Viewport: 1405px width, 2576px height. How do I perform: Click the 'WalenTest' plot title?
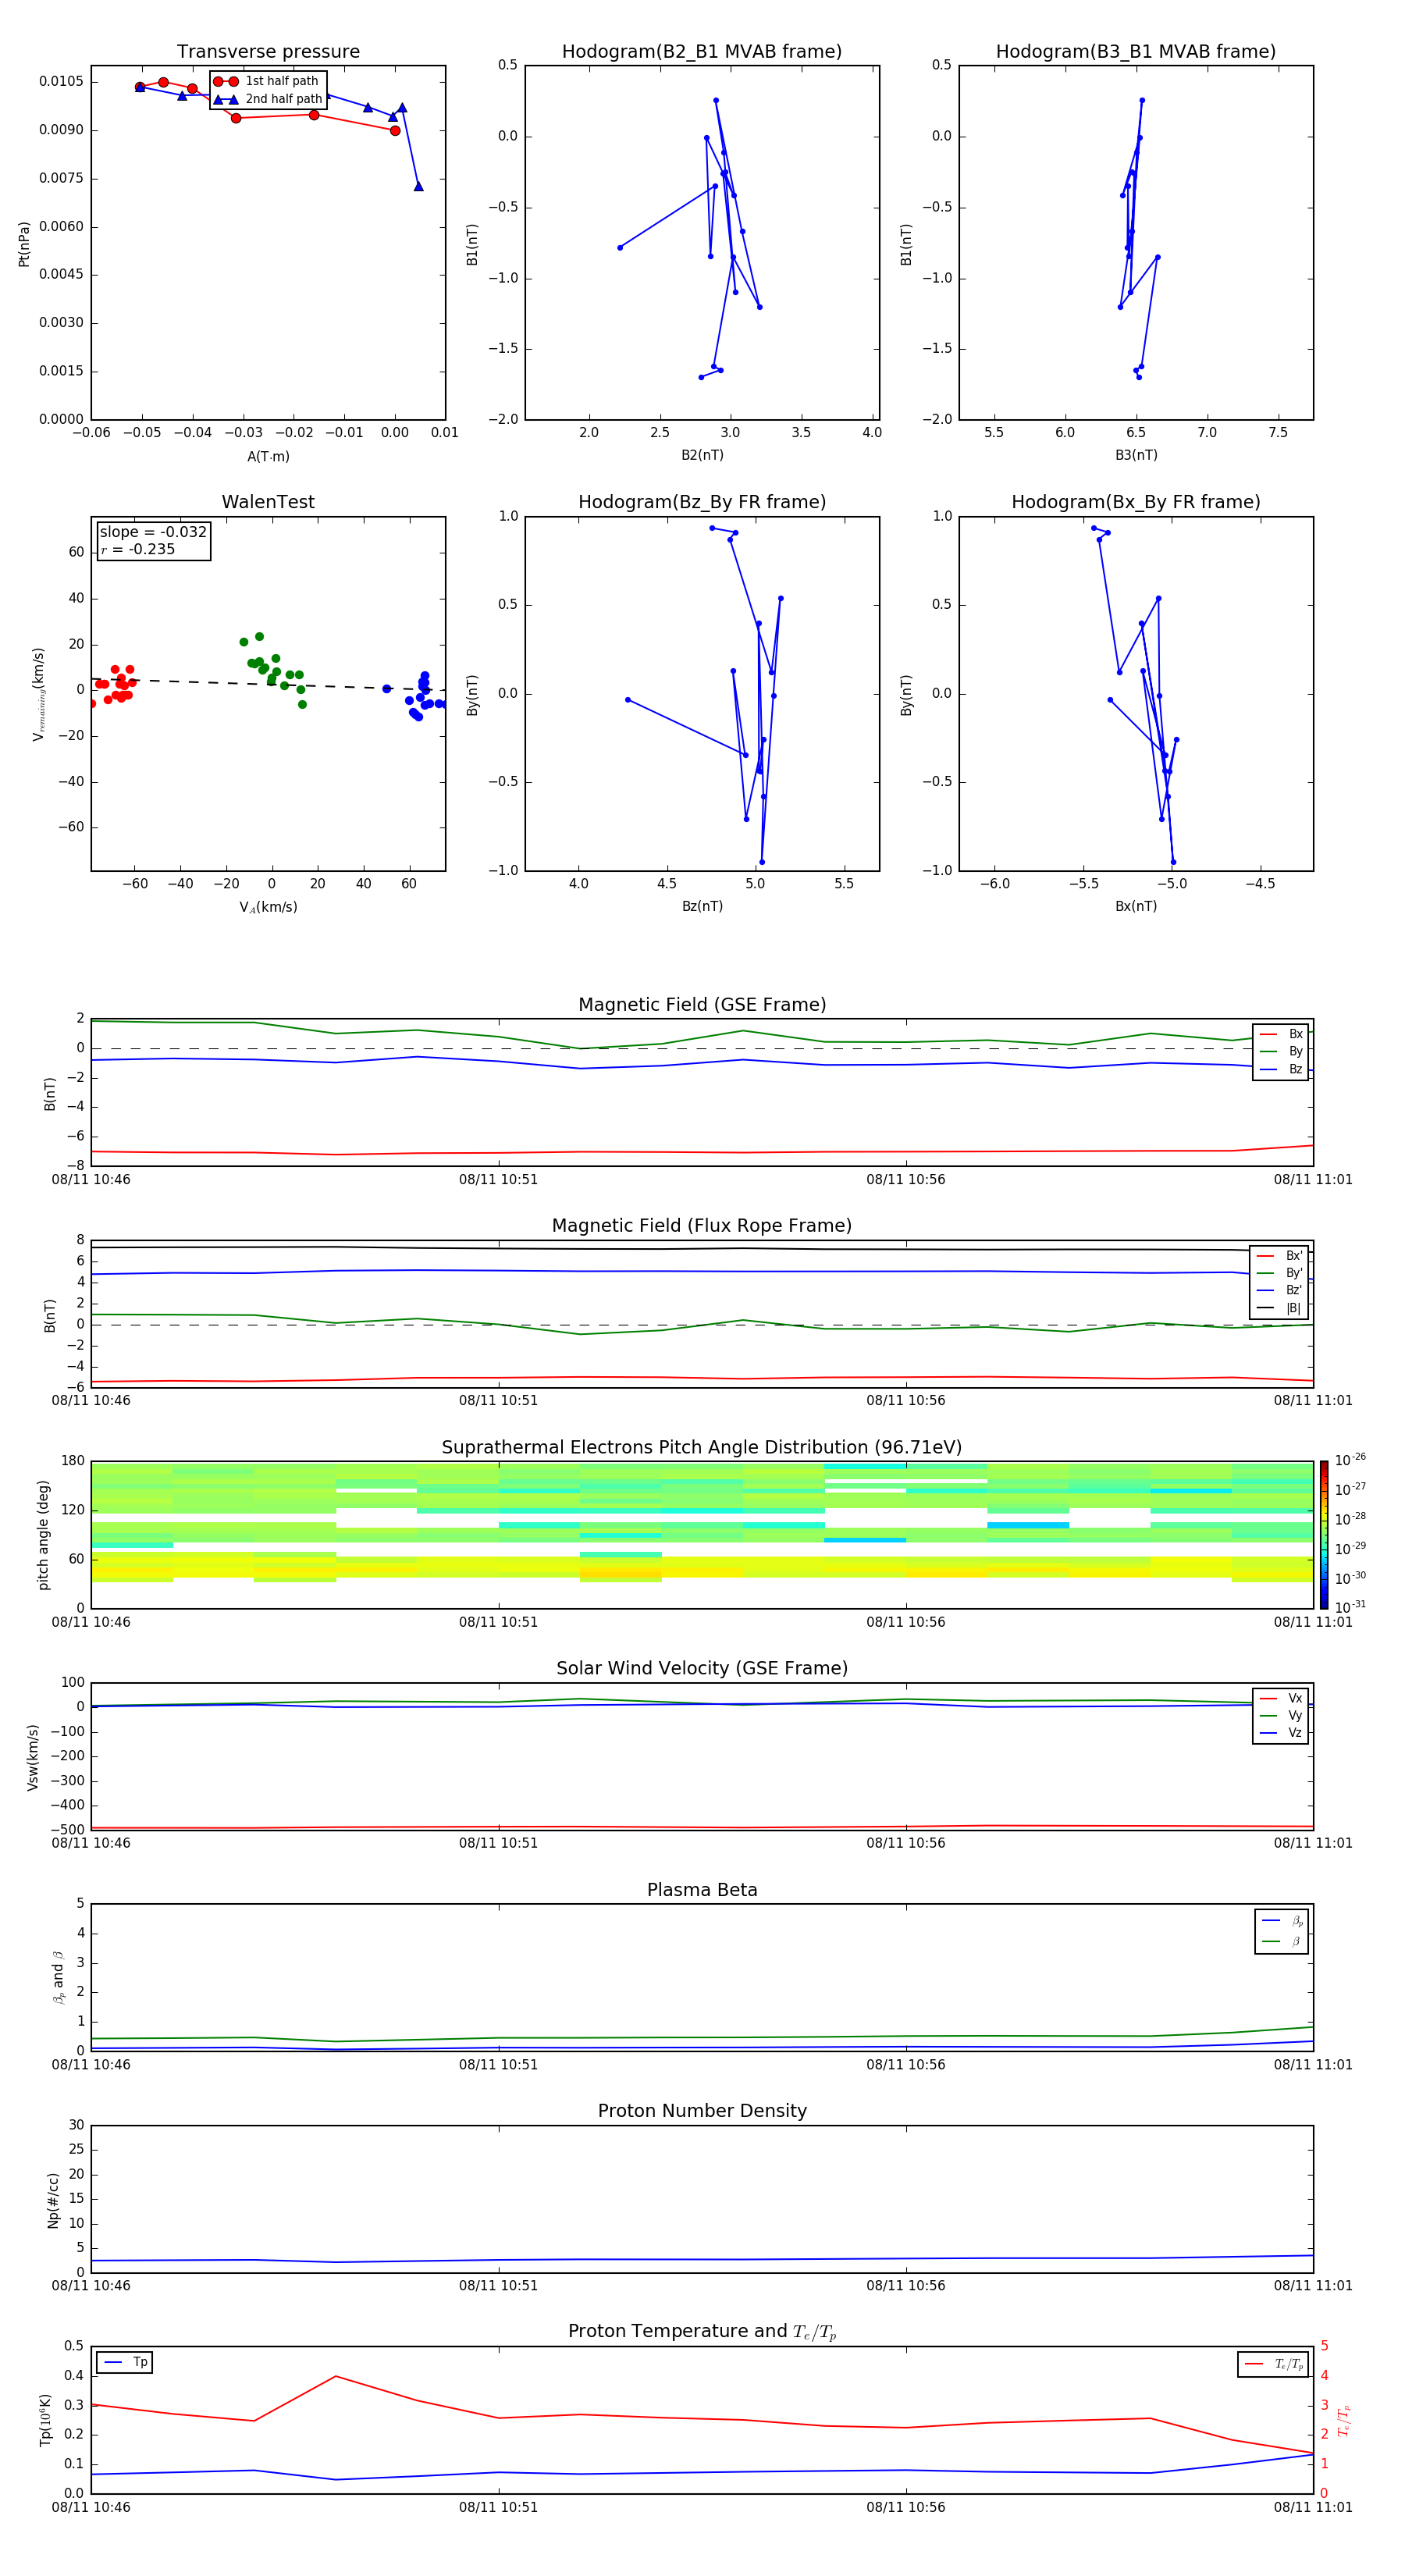point(268,502)
